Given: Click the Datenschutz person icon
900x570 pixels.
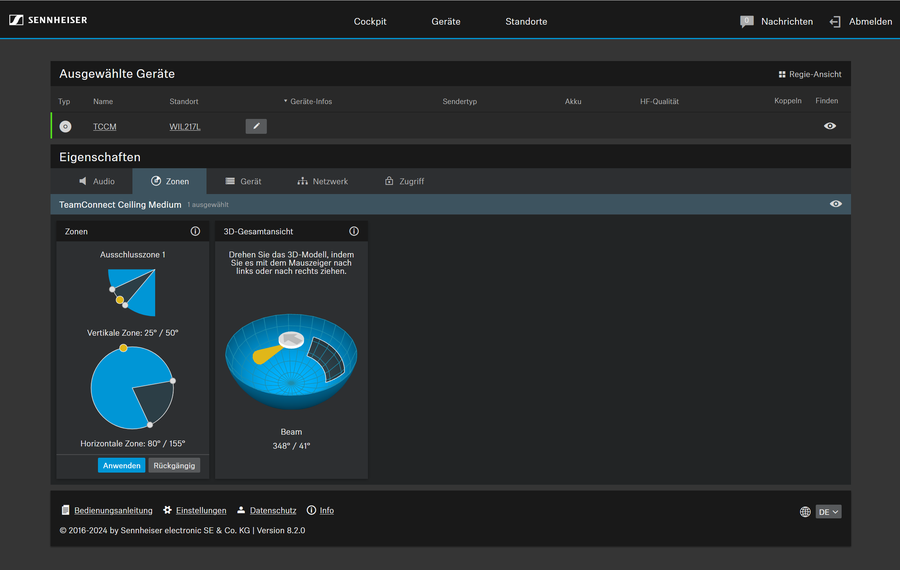Looking at the screenshot, I should (241, 510).
